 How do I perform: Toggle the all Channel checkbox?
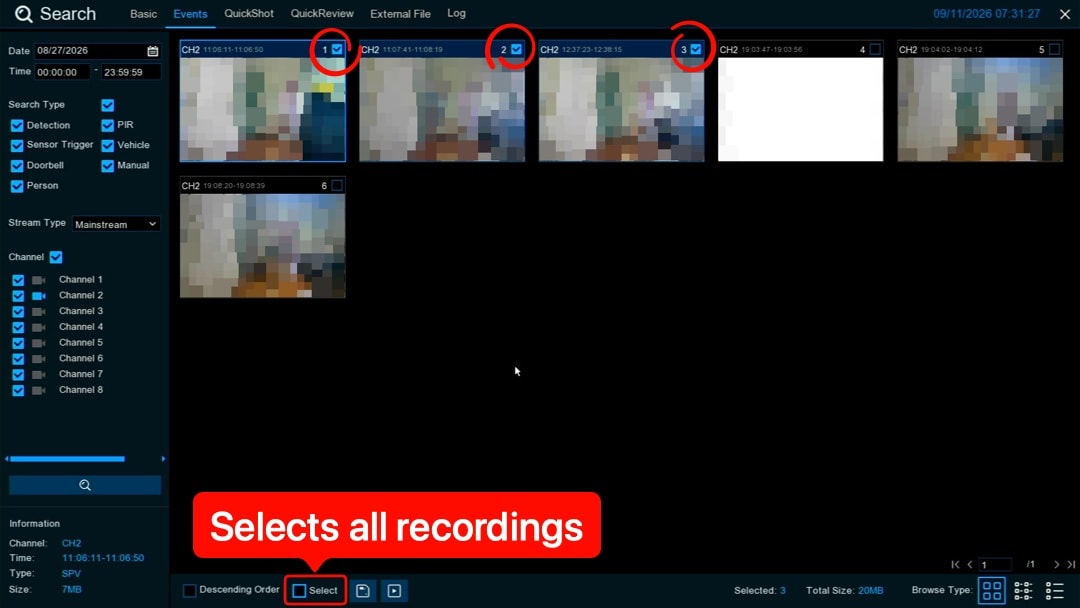point(56,257)
